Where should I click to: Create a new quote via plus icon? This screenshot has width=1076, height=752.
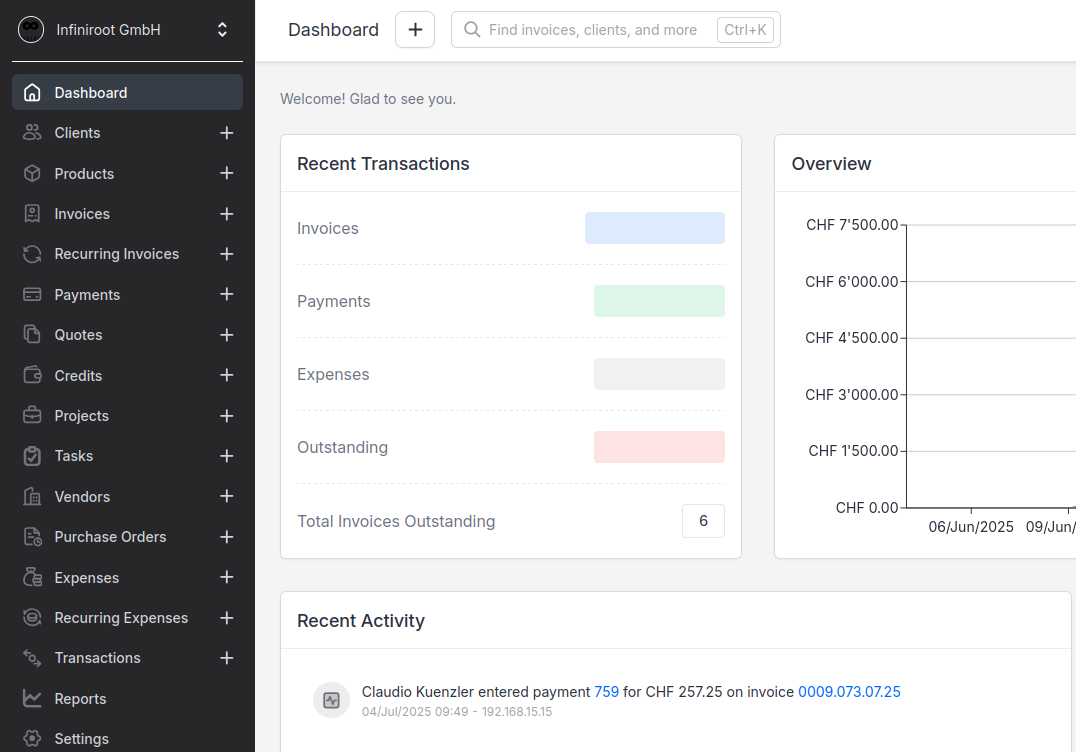pyautogui.click(x=226, y=335)
